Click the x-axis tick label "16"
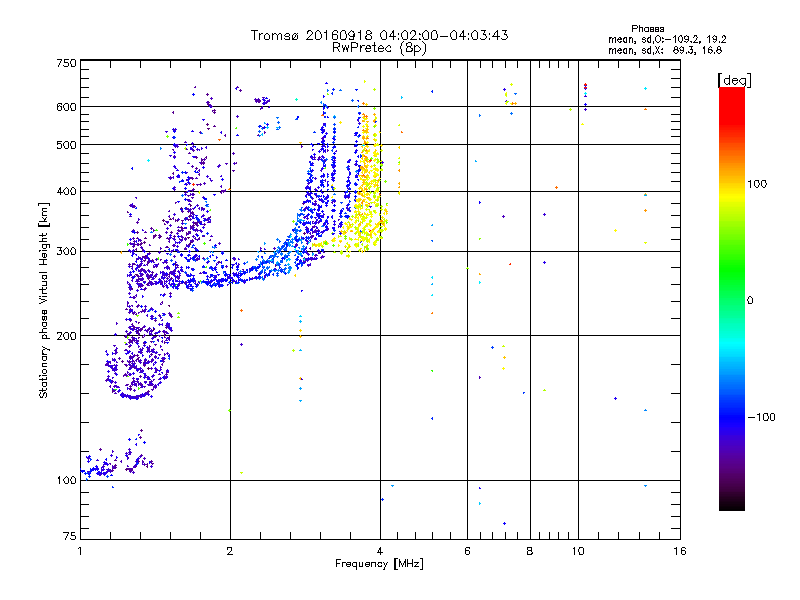This screenshot has width=800, height=600. coord(680,551)
